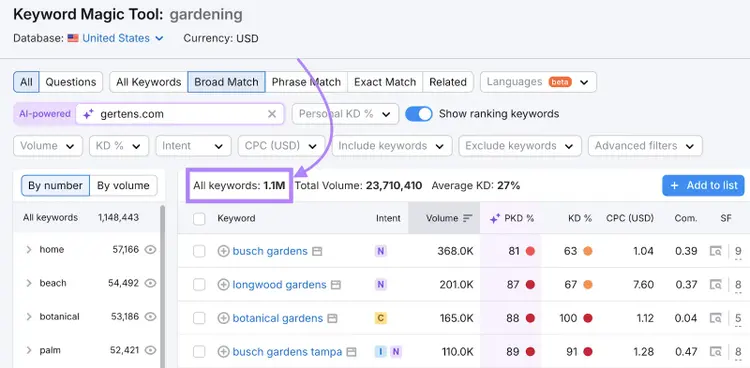Toggle Show ranking keywords switch

[x=419, y=114]
